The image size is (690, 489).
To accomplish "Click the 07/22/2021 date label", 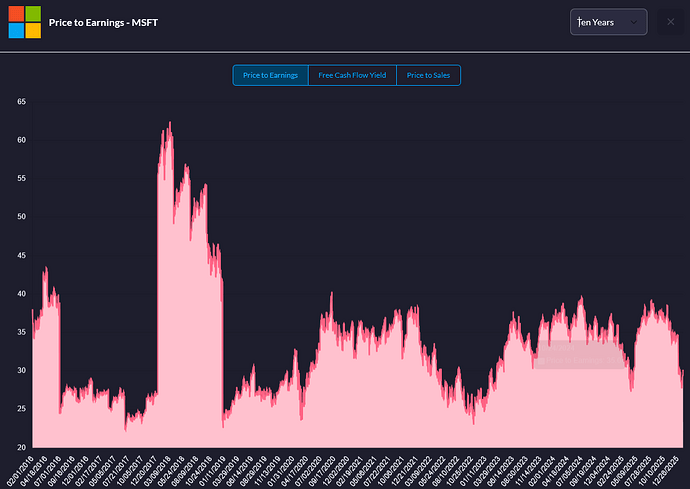I will pyautogui.click(x=378, y=471).
